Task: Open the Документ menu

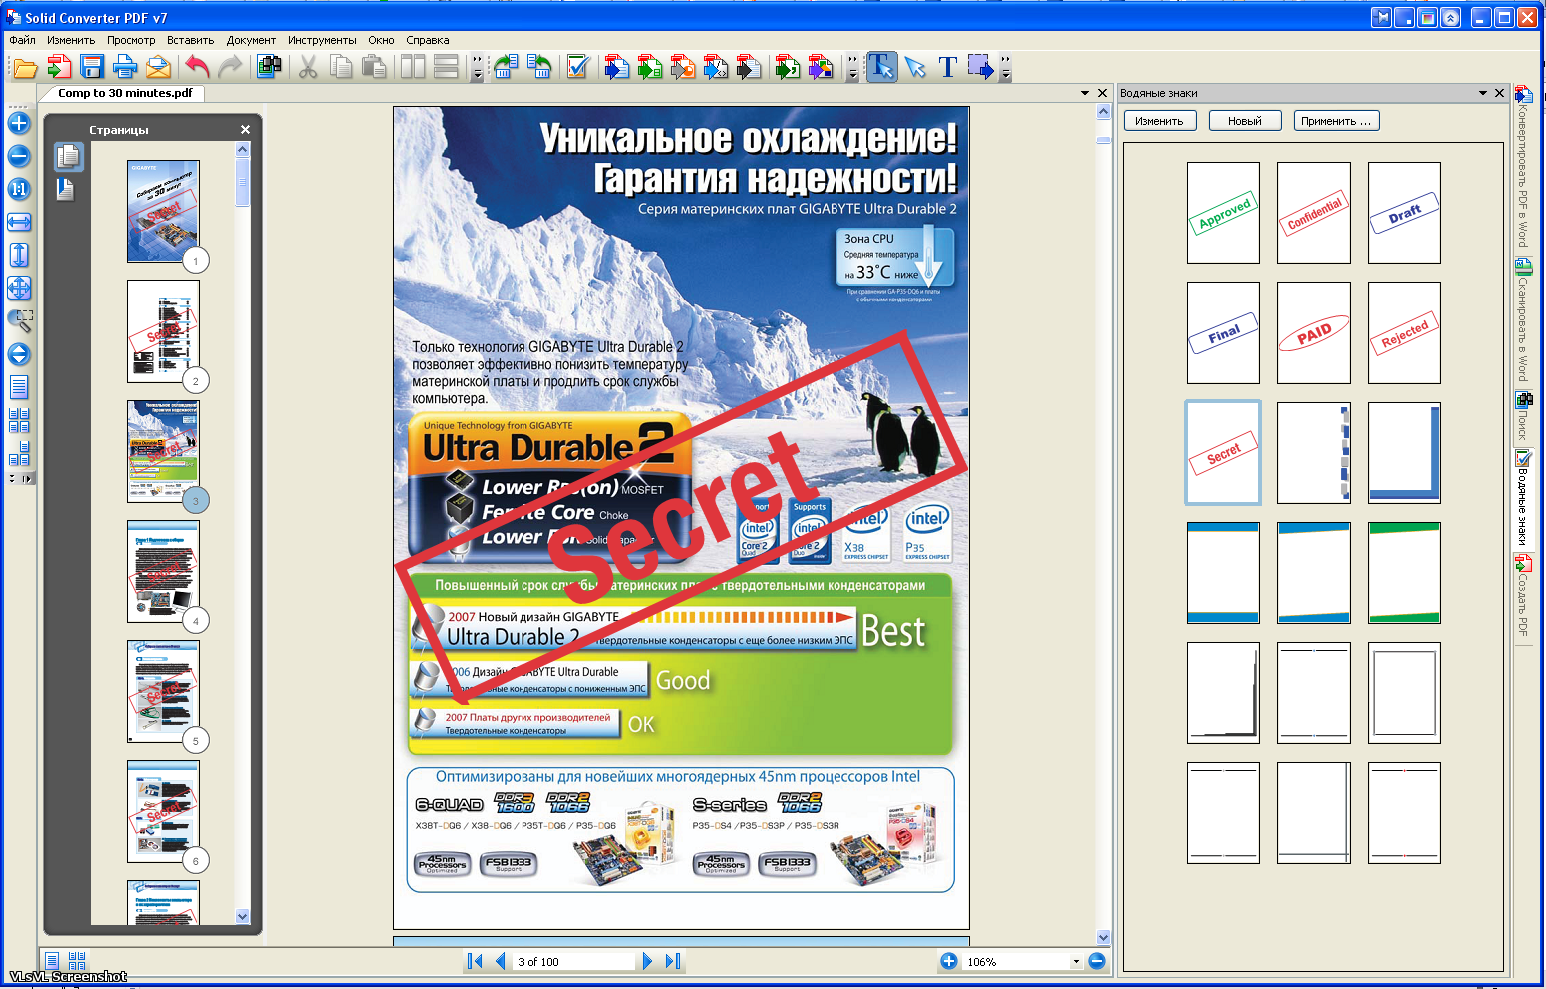Action: pyautogui.click(x=251, y=40)
